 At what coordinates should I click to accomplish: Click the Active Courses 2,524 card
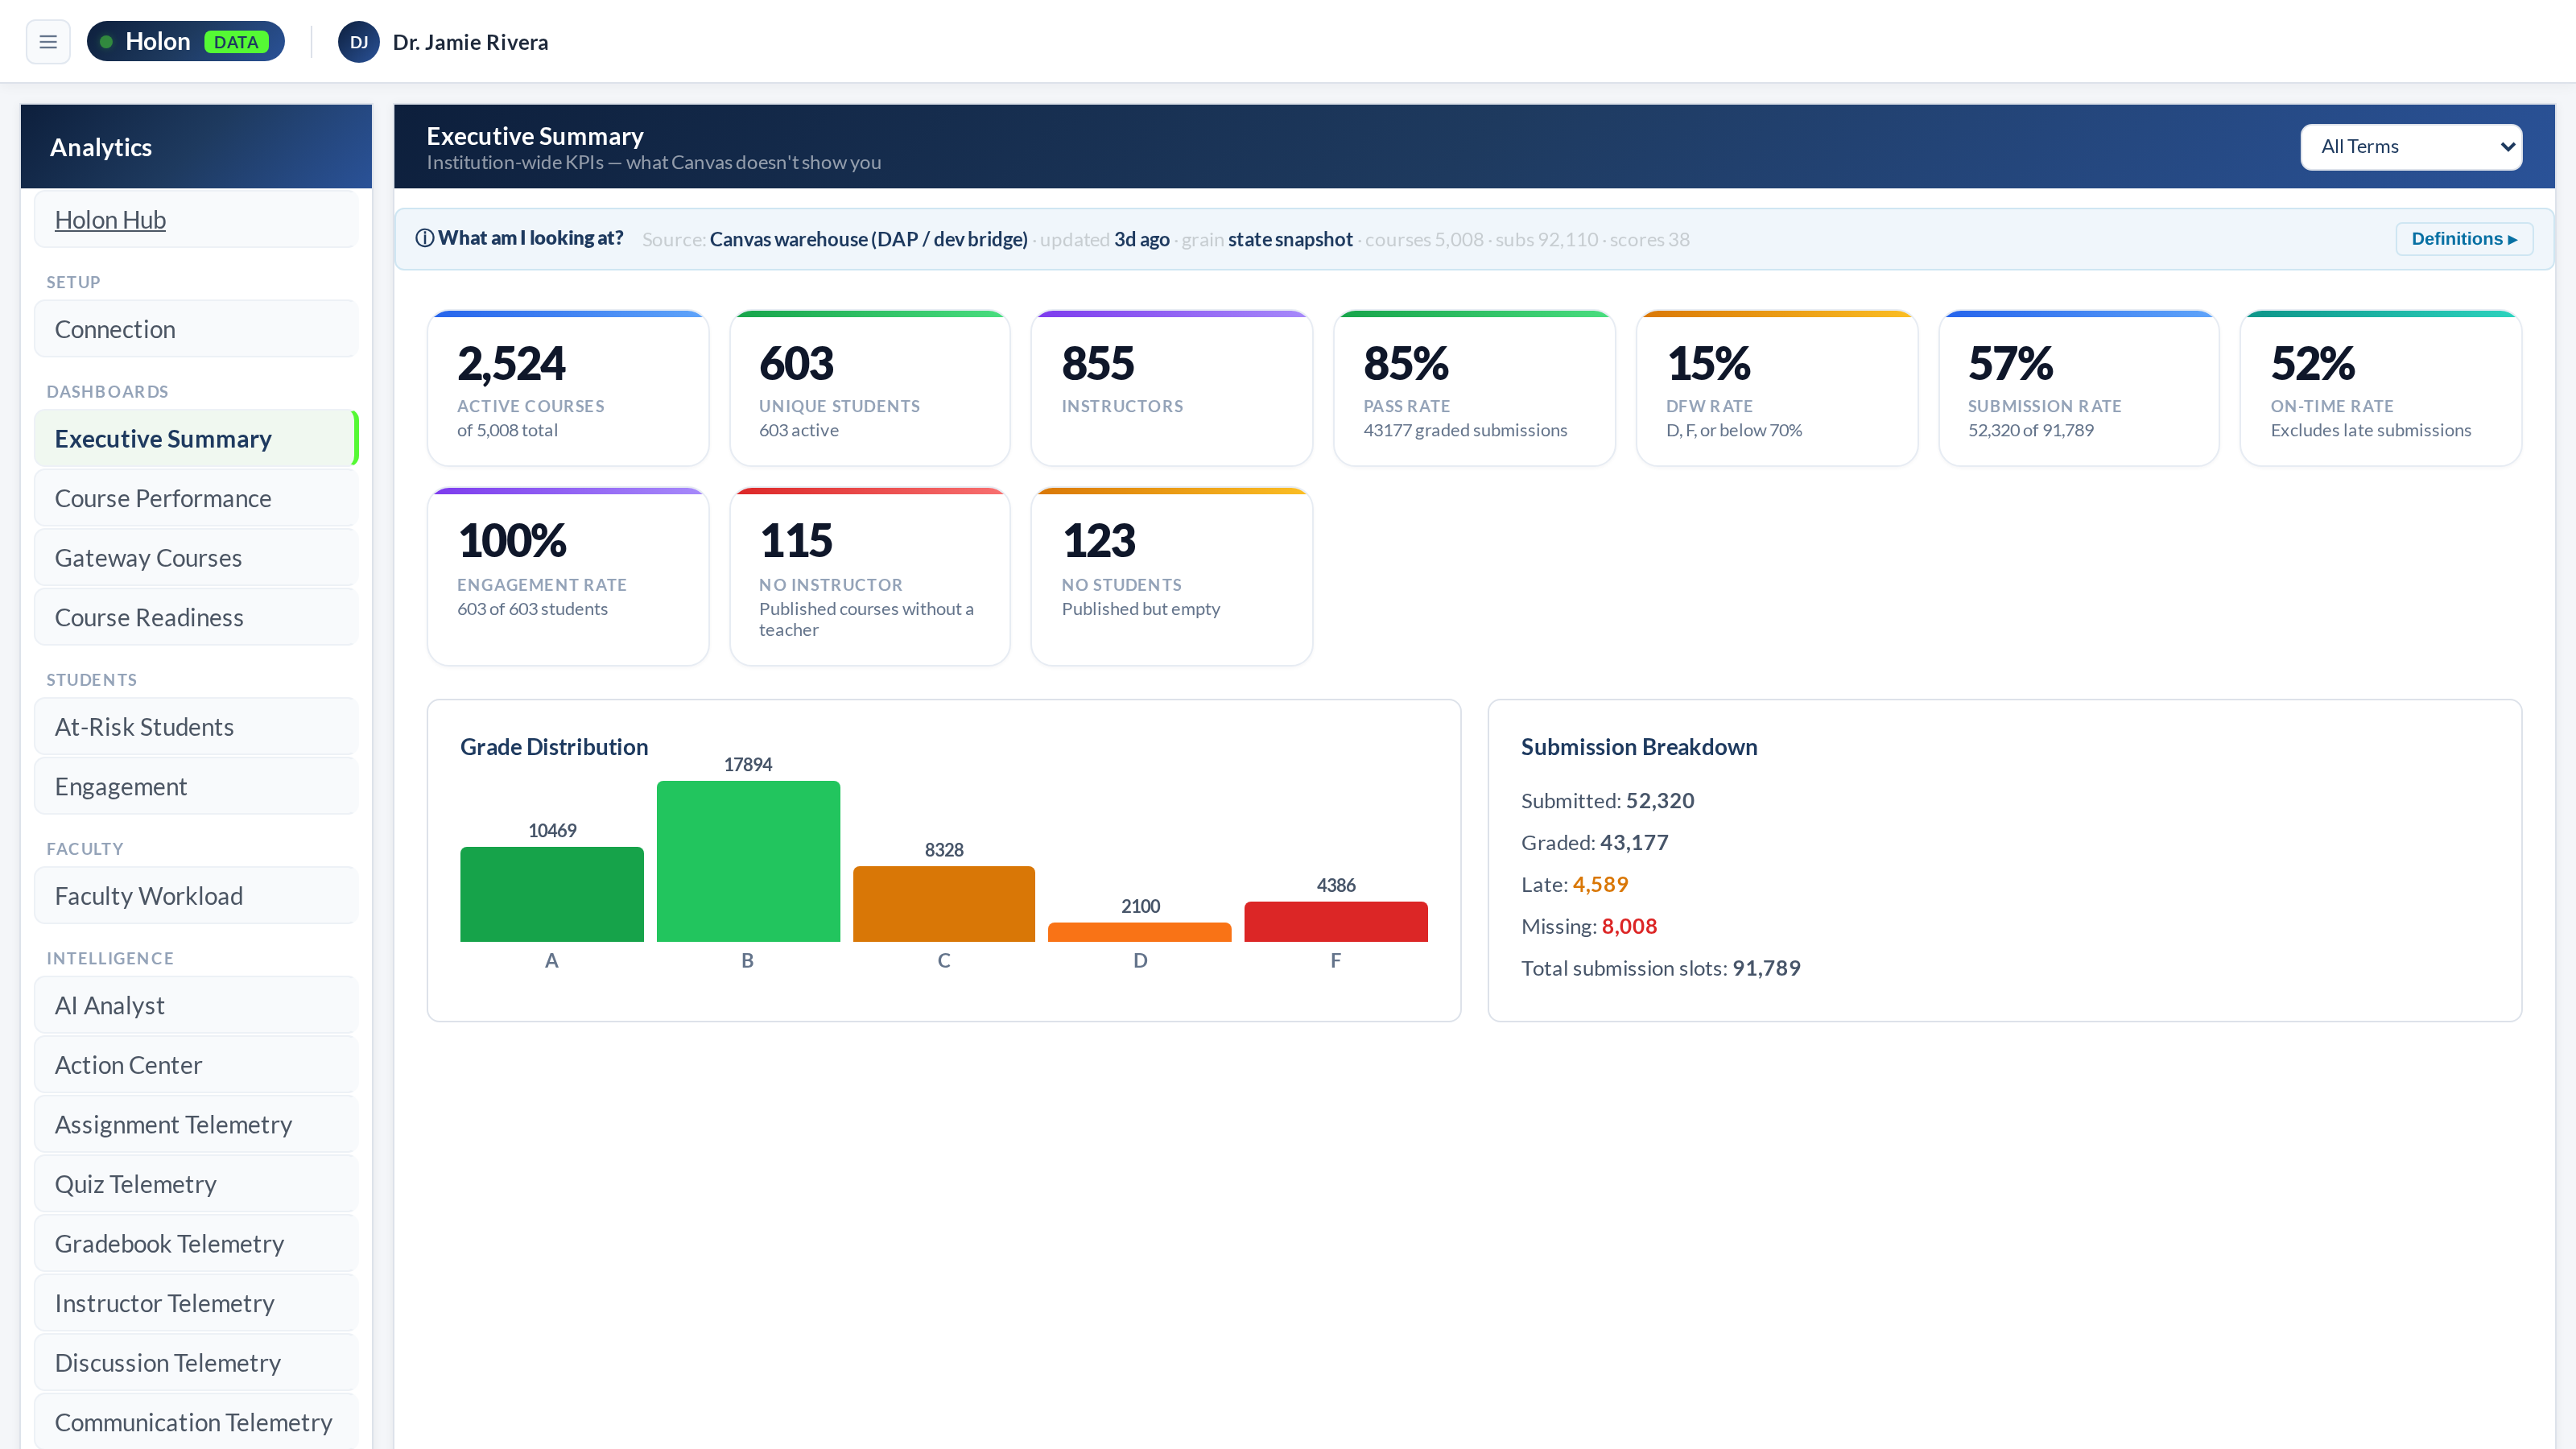click(568, 388)
